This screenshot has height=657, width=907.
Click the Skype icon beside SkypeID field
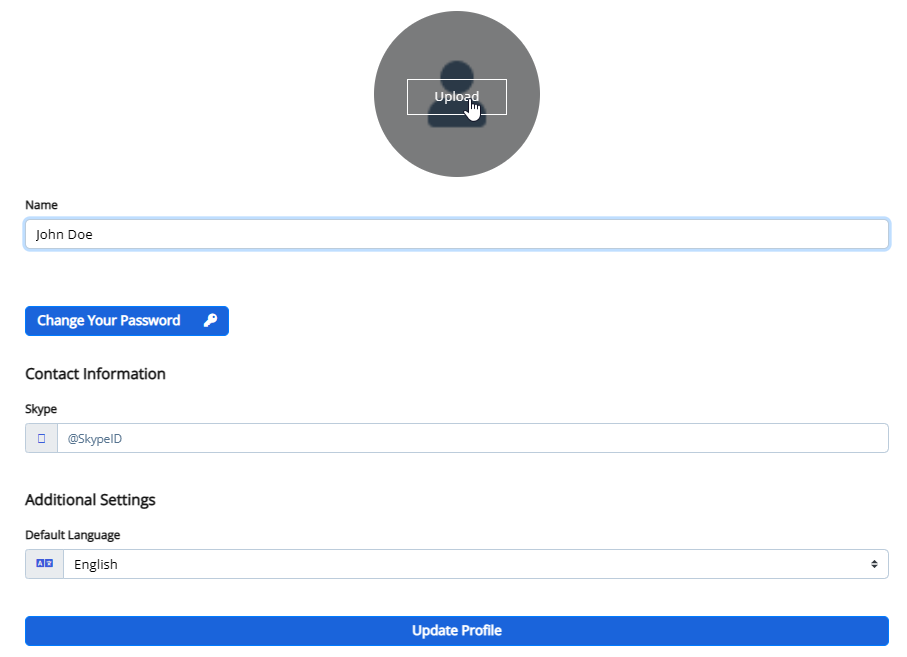click(41, 438)
